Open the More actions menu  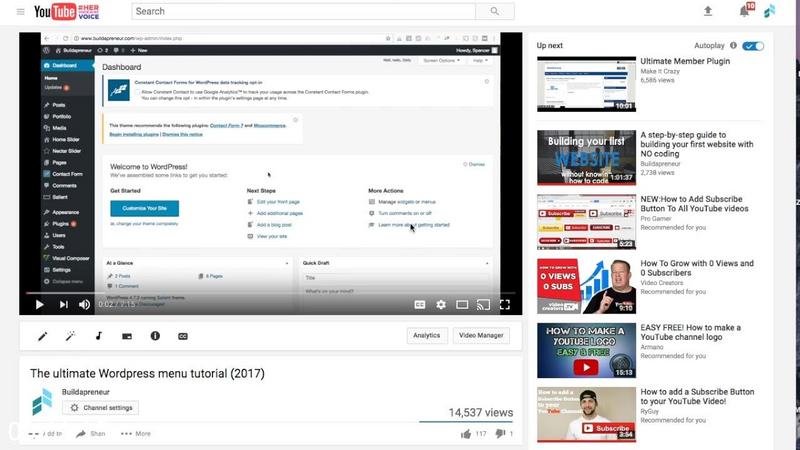[x=136, y=434]
